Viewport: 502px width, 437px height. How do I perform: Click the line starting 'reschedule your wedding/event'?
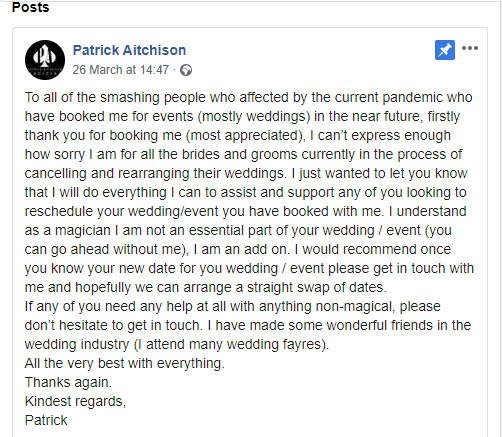coord(245,211)
